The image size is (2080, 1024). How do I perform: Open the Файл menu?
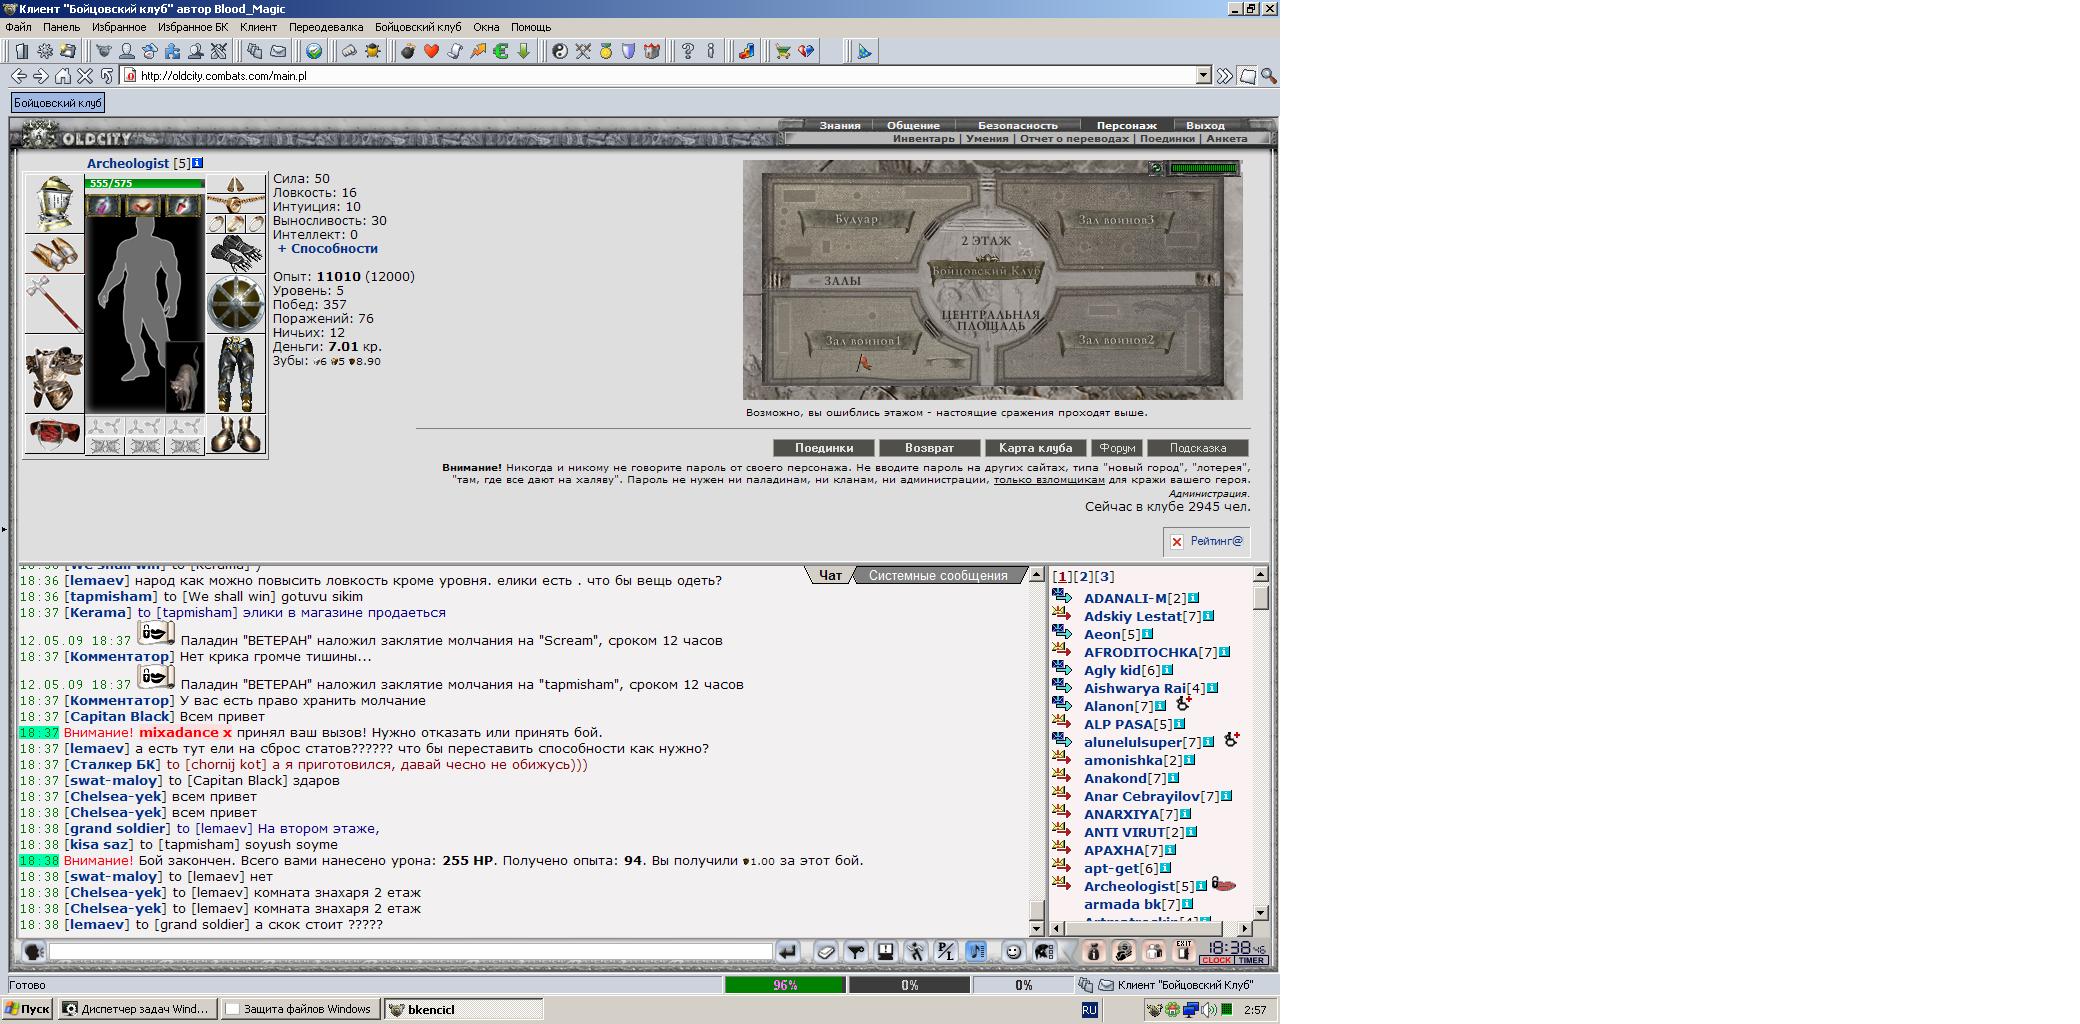coord(18,27)
